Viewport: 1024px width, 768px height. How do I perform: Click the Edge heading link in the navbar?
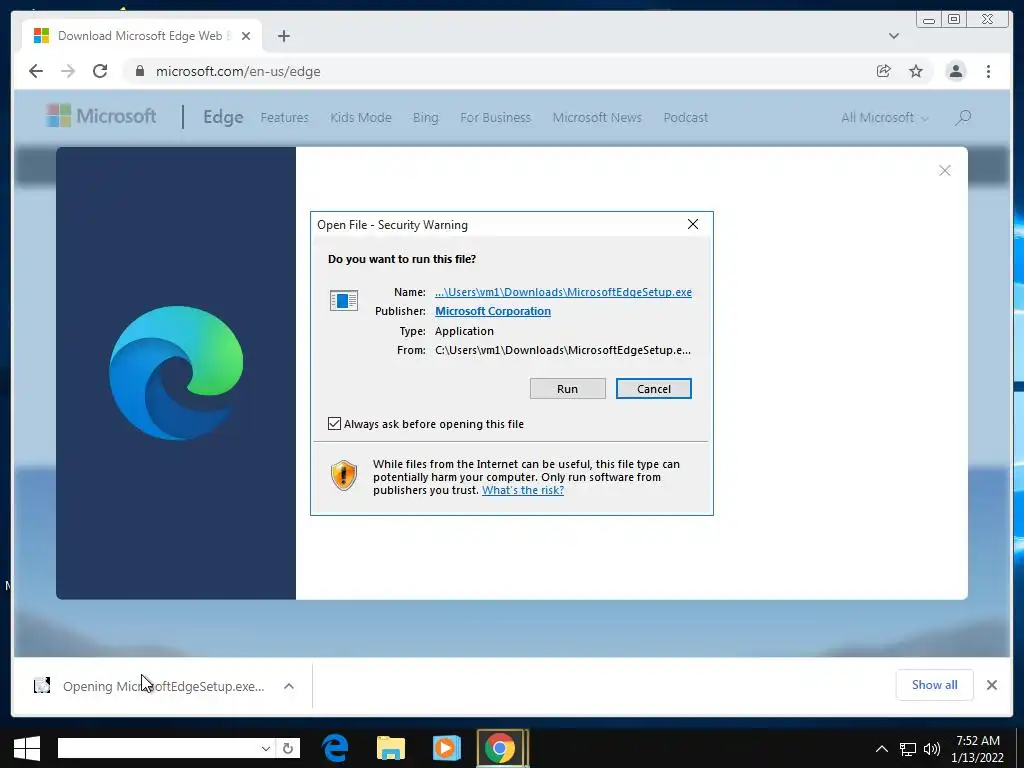click(x=223, y=117)
